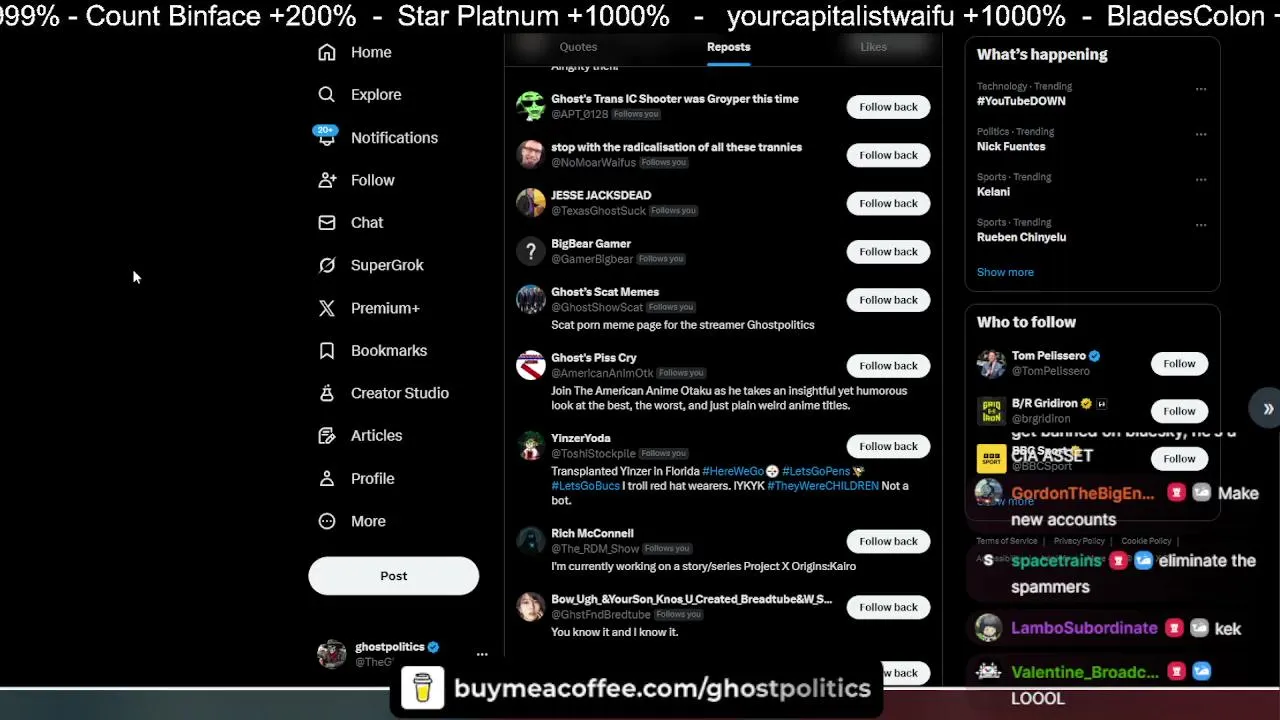The height and width of the screenshot is (720, 1280).
Task: Switch to the Quotes tab
Action: click(x=578, y=47)
